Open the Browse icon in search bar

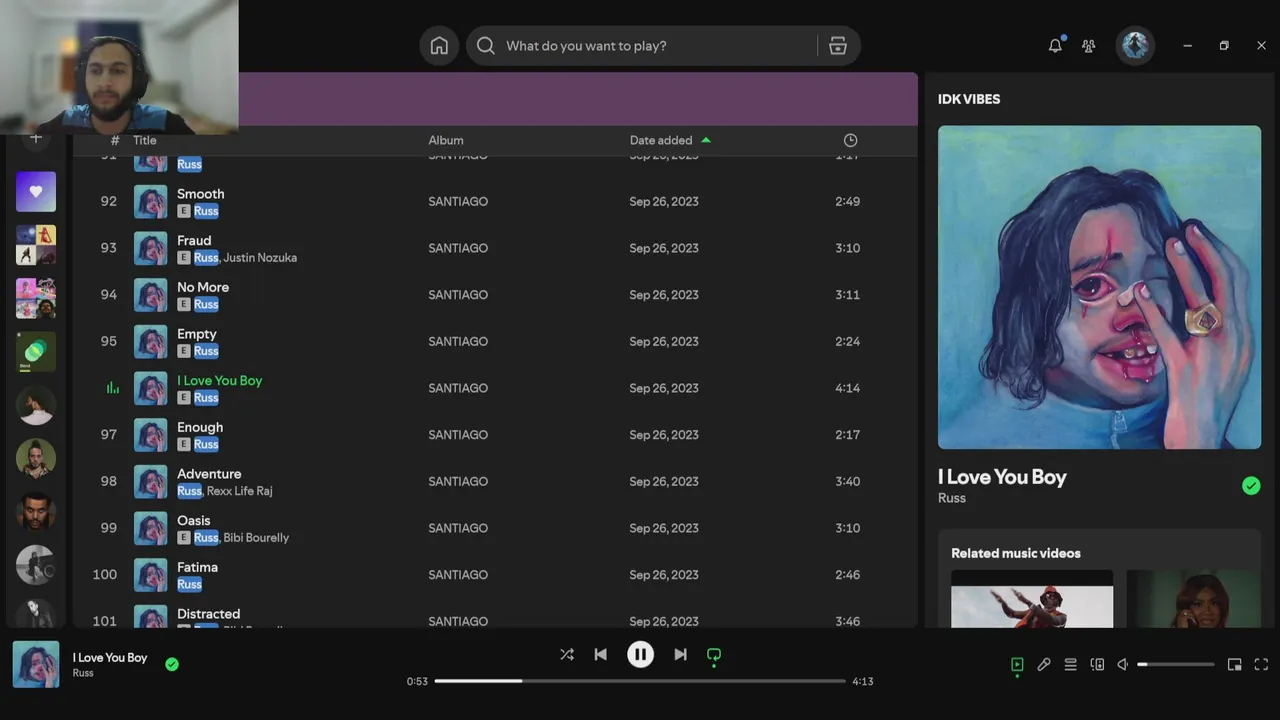pyautogui.click(x=838, y=46)
